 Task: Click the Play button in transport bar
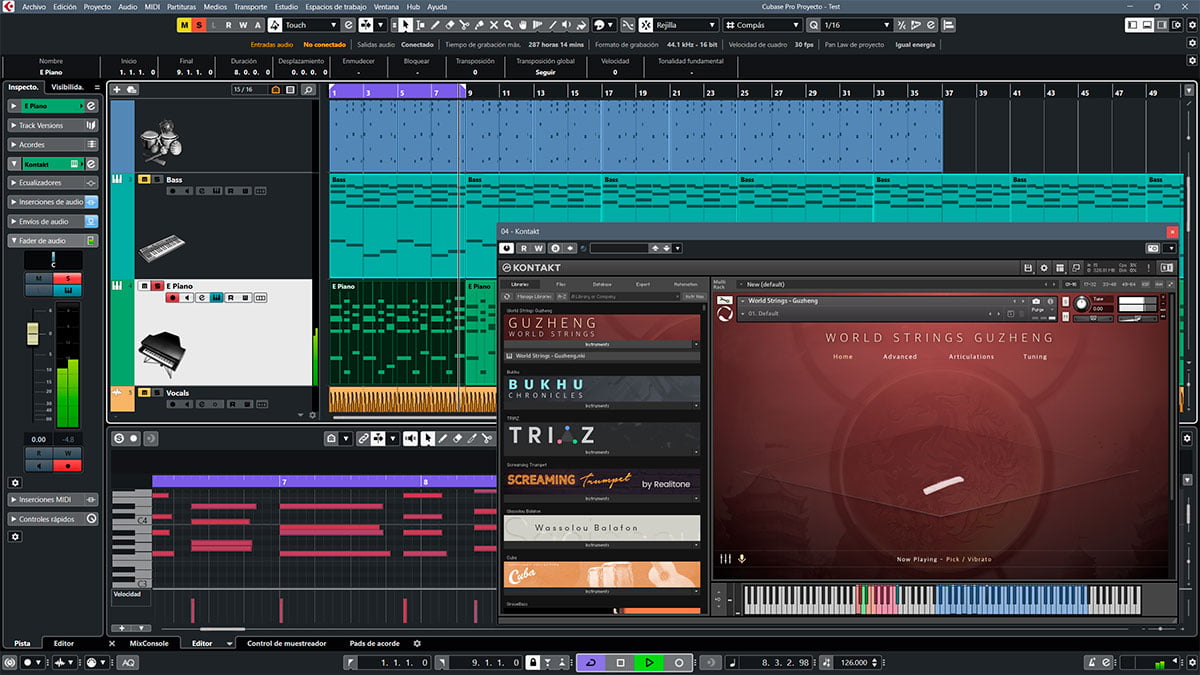(x=649, y=662)
